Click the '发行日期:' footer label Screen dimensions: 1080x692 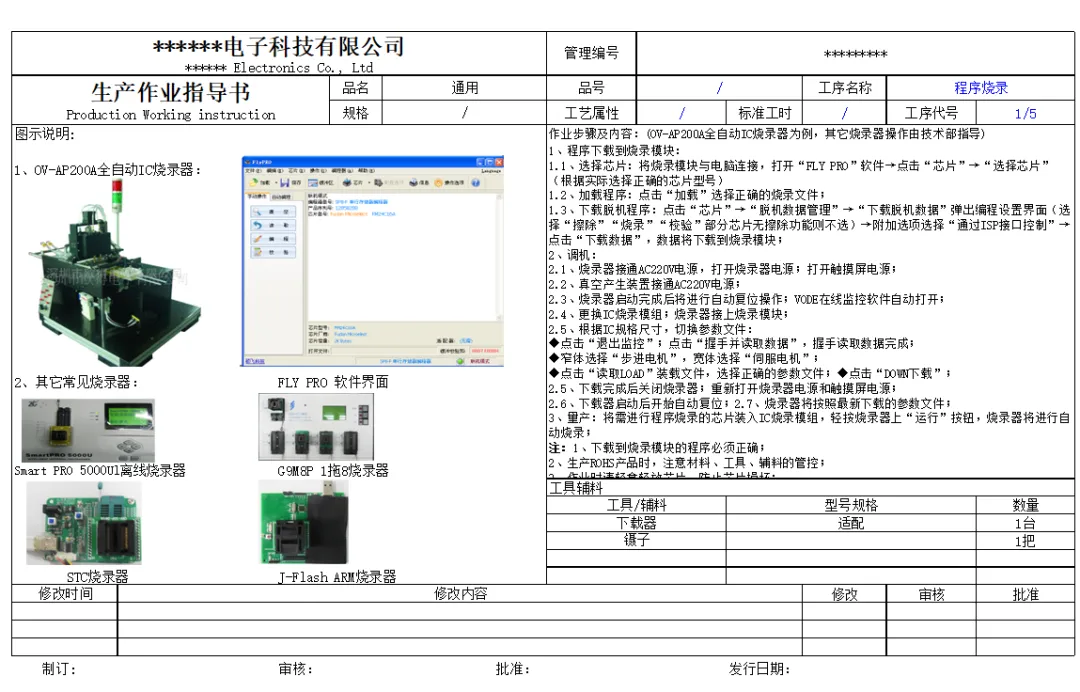tap(760, 669)
